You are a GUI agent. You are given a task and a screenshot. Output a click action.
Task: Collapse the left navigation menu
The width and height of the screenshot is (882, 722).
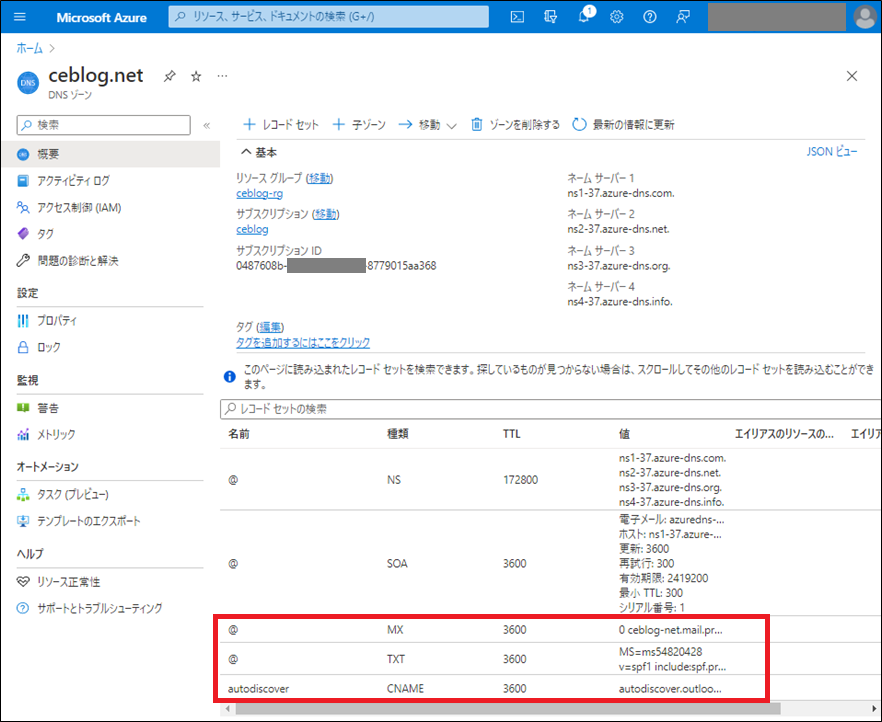point(206,125)
